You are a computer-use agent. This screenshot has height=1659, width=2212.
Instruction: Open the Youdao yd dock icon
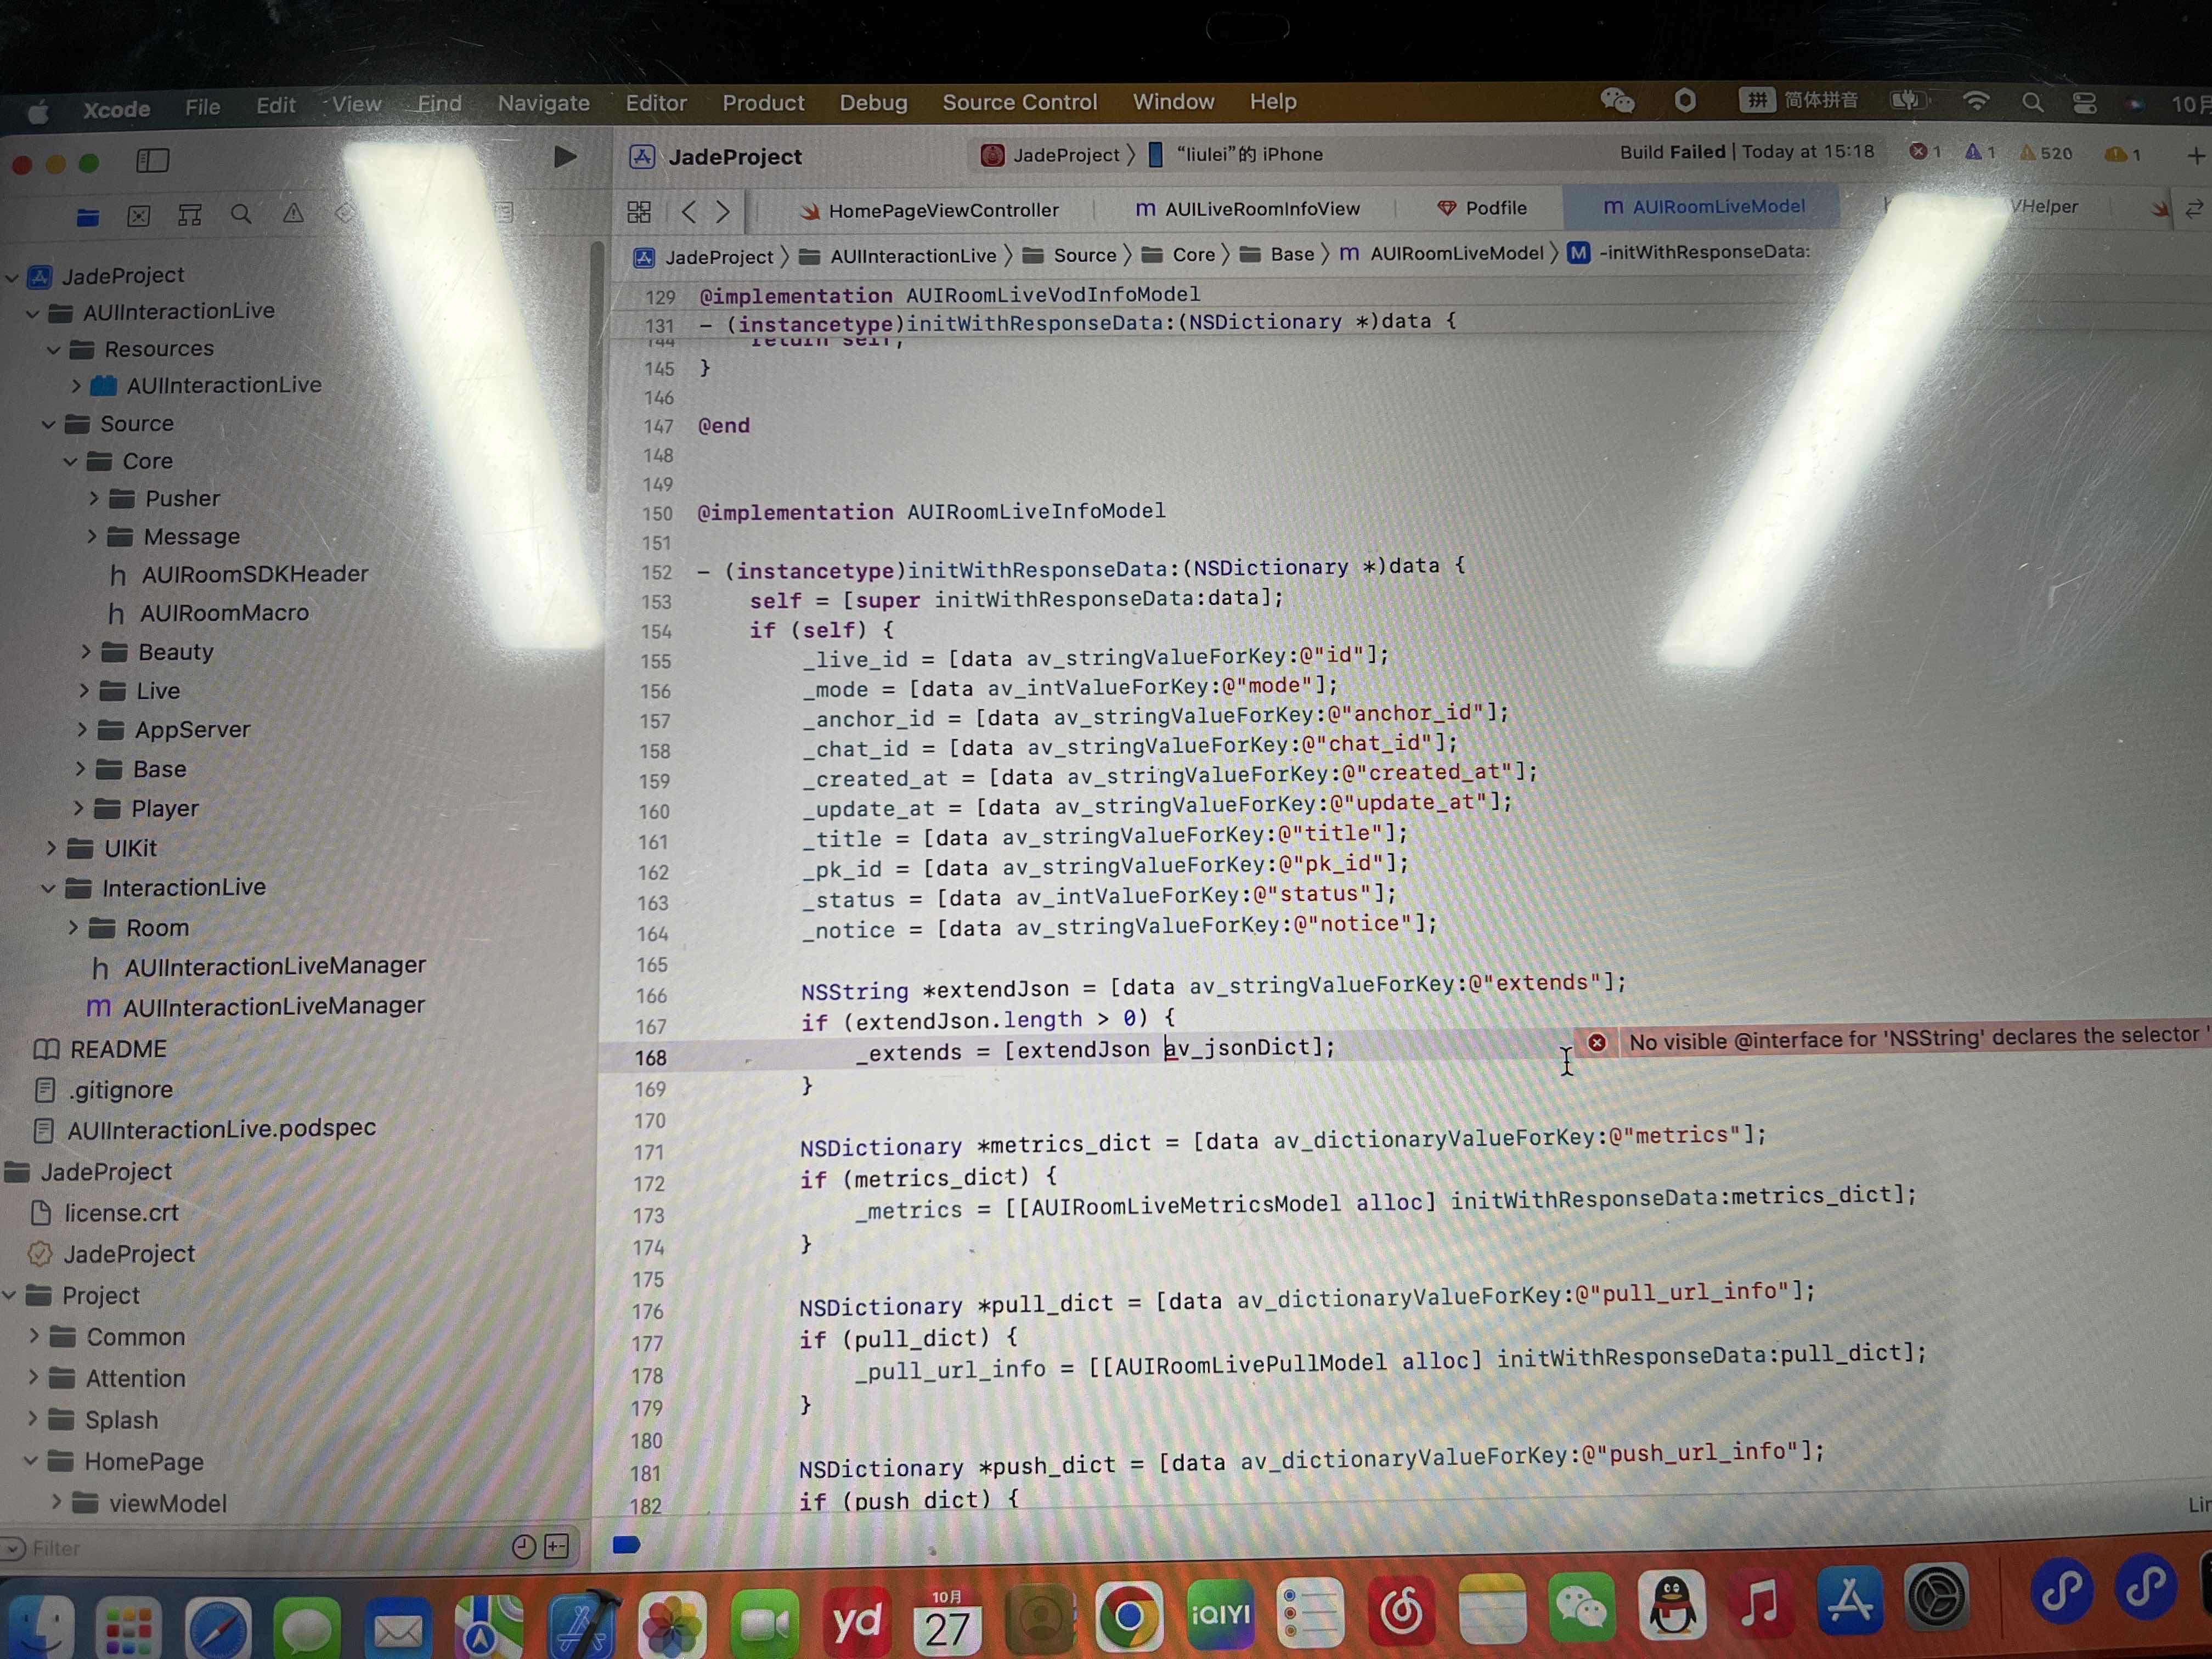coord(857,1621)
